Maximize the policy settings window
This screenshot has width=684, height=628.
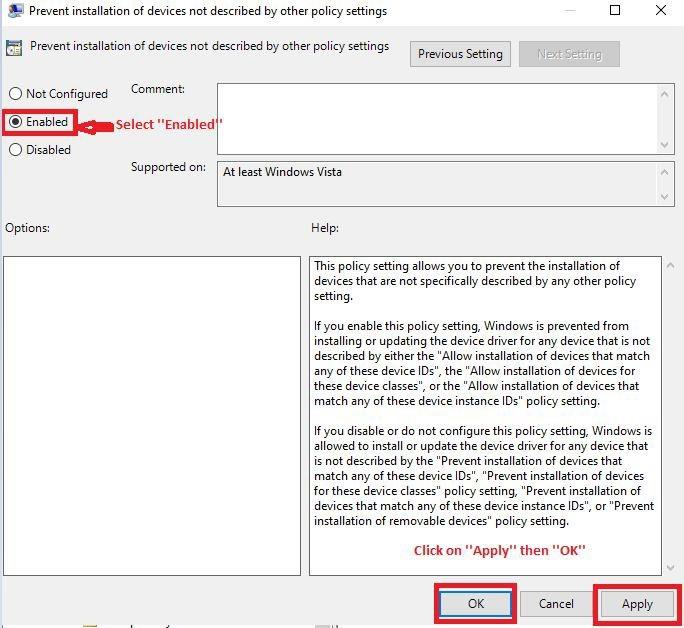coord(615,11)
